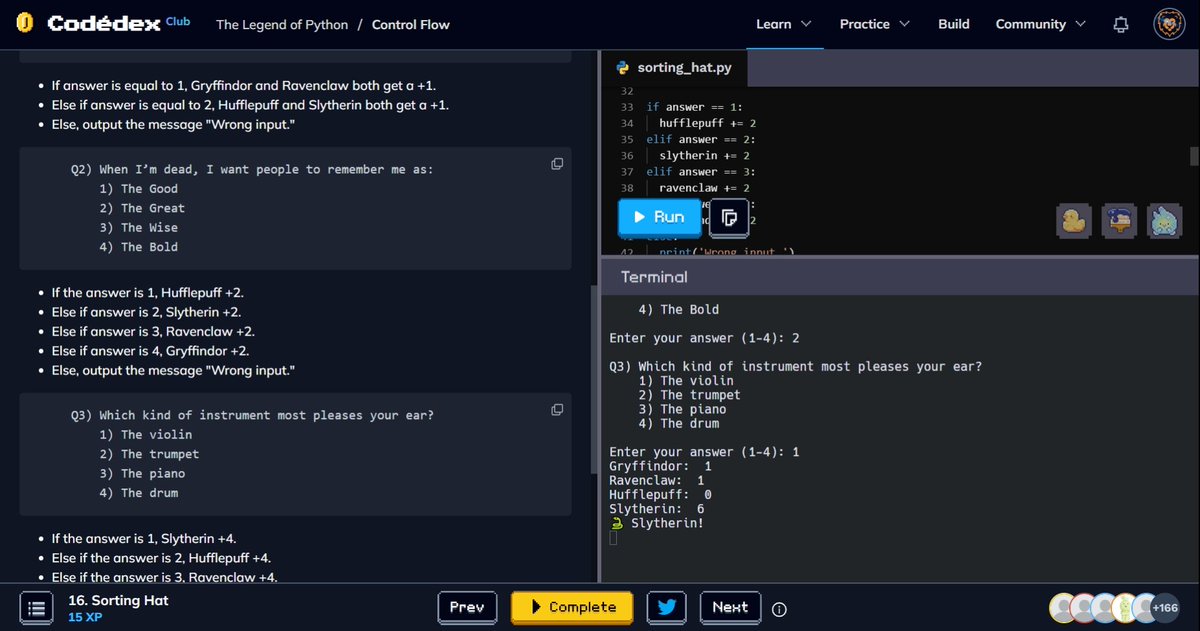Open the user profile avatar

coord(1169,24)
